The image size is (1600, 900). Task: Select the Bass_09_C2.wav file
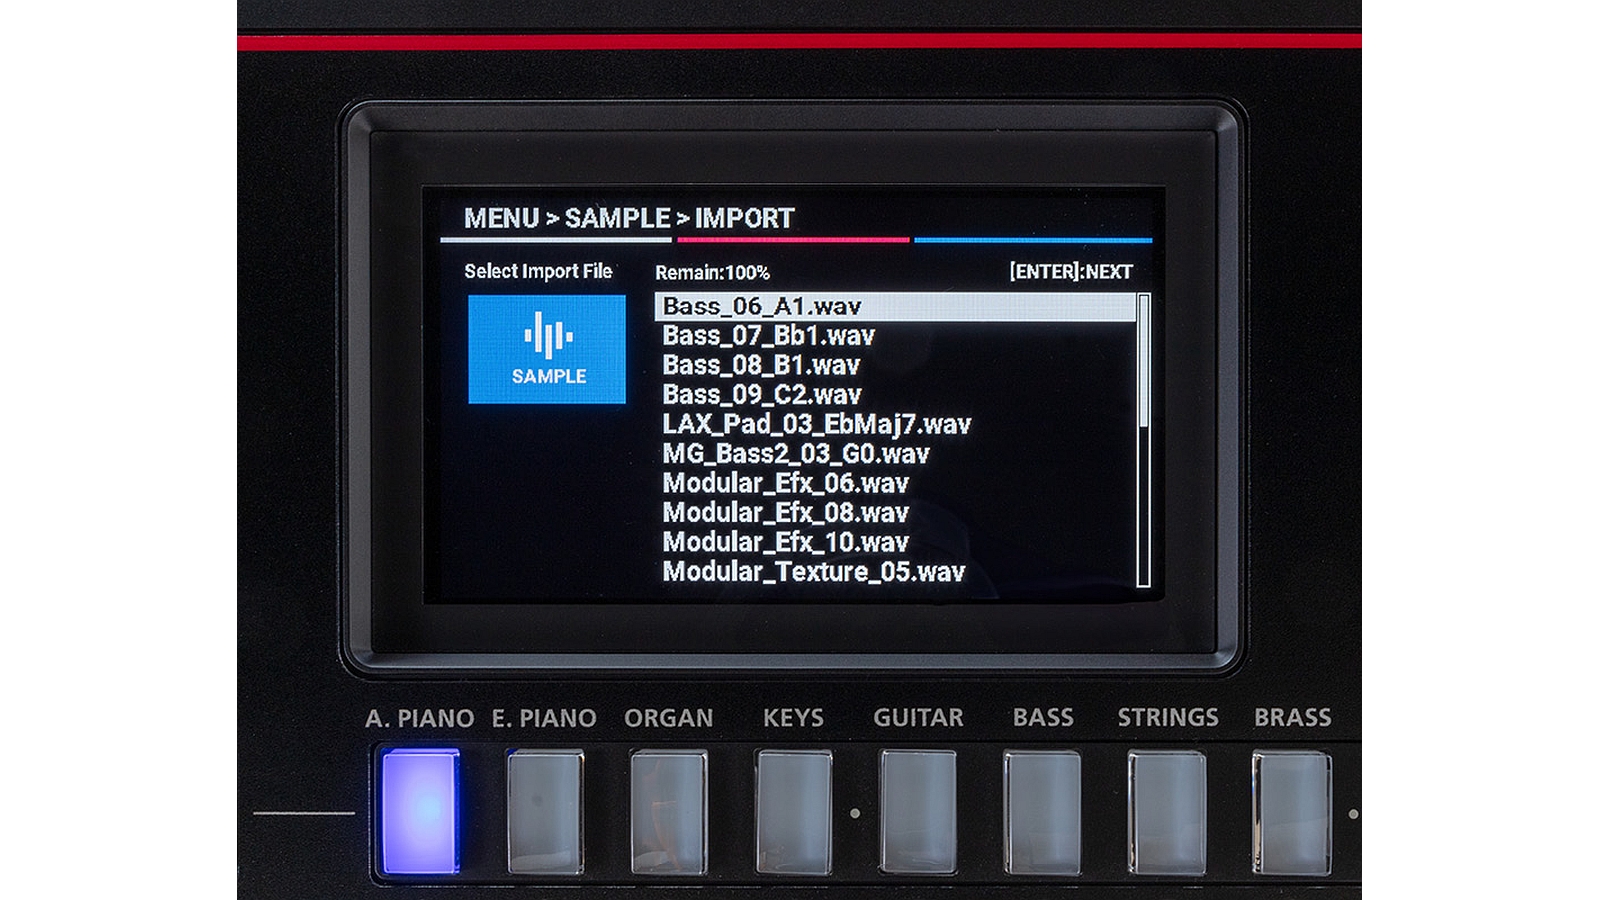(761, 395)
